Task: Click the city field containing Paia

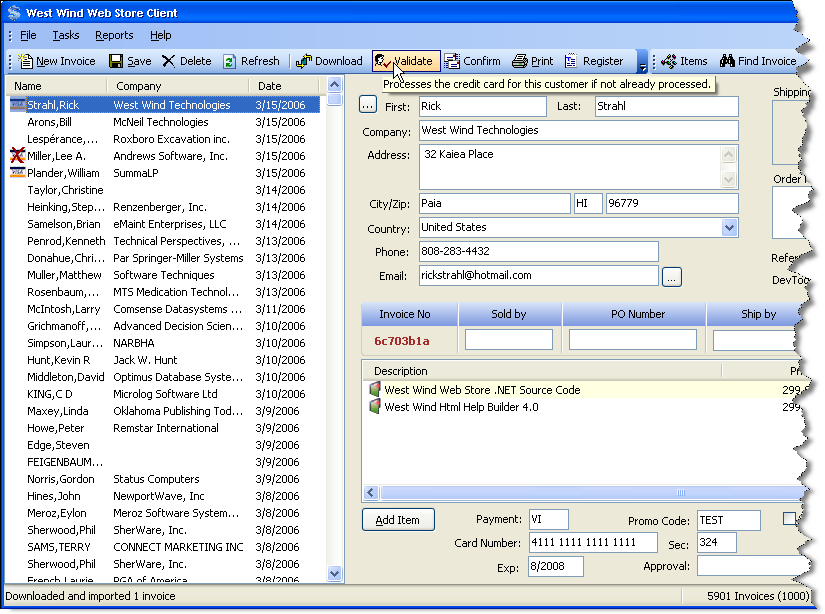Action: [x=495, y=204]
